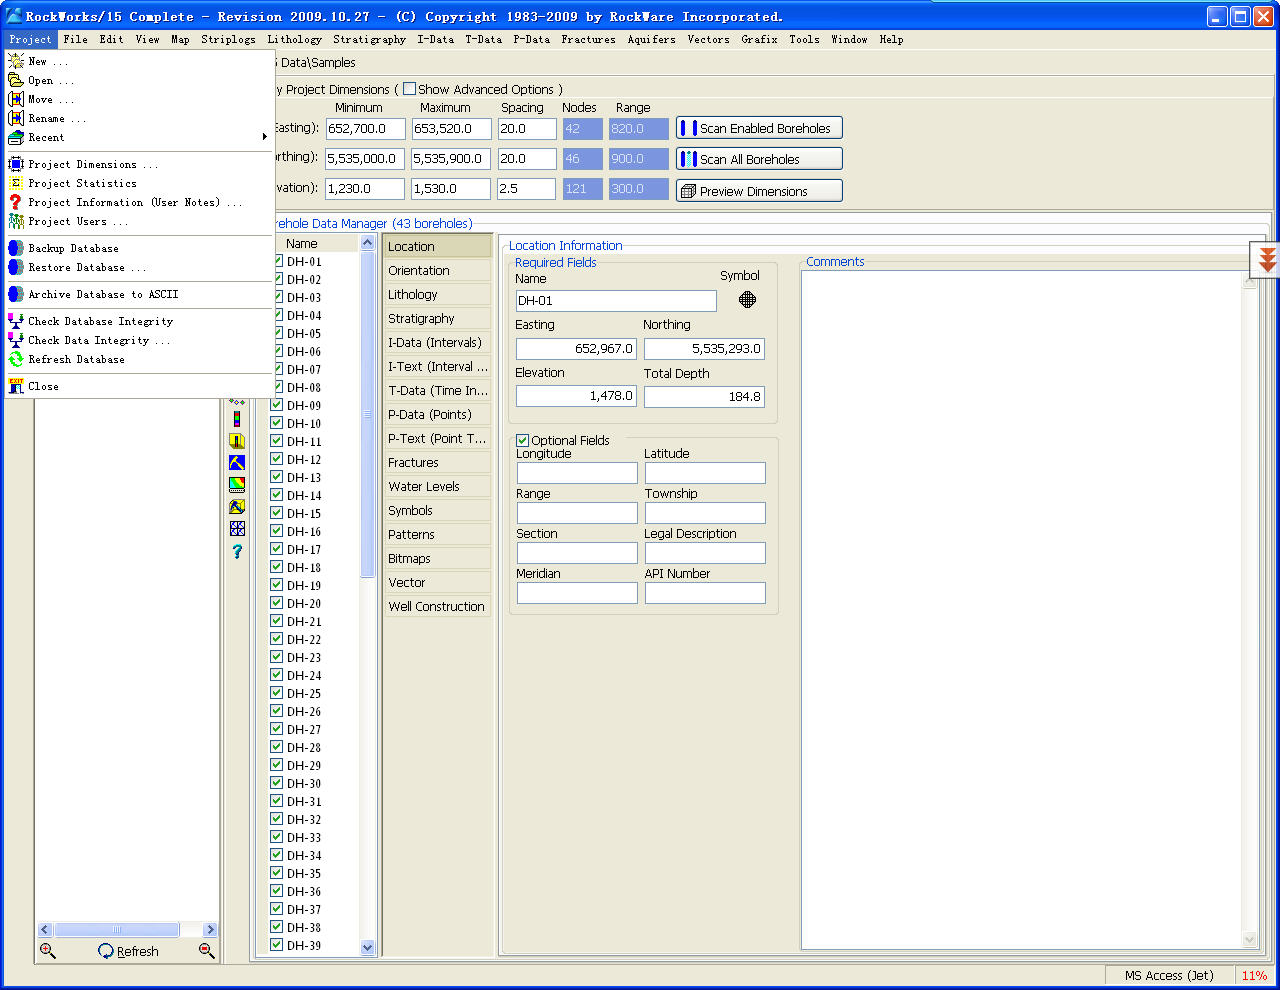The width and height of the screenshot is (1280, 990).
Task: Click the blue-white grid toolbar icon
Action: [237, 529]
